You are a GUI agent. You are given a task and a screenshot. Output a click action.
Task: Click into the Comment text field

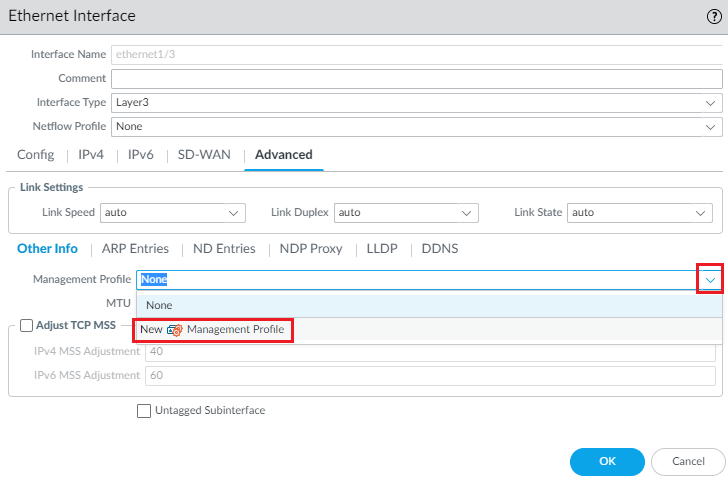[x=415, y=78]
